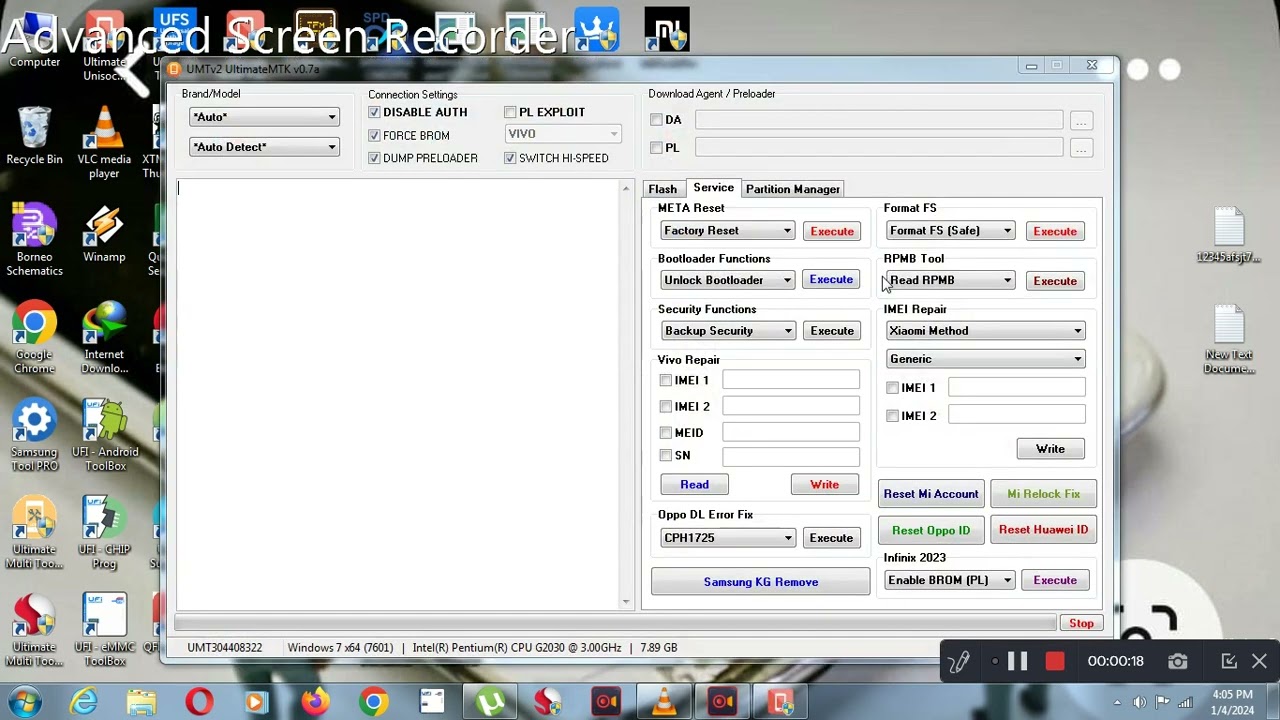Click the Windows Start button
Screen dimensions: 1280x720
point(24,702)
